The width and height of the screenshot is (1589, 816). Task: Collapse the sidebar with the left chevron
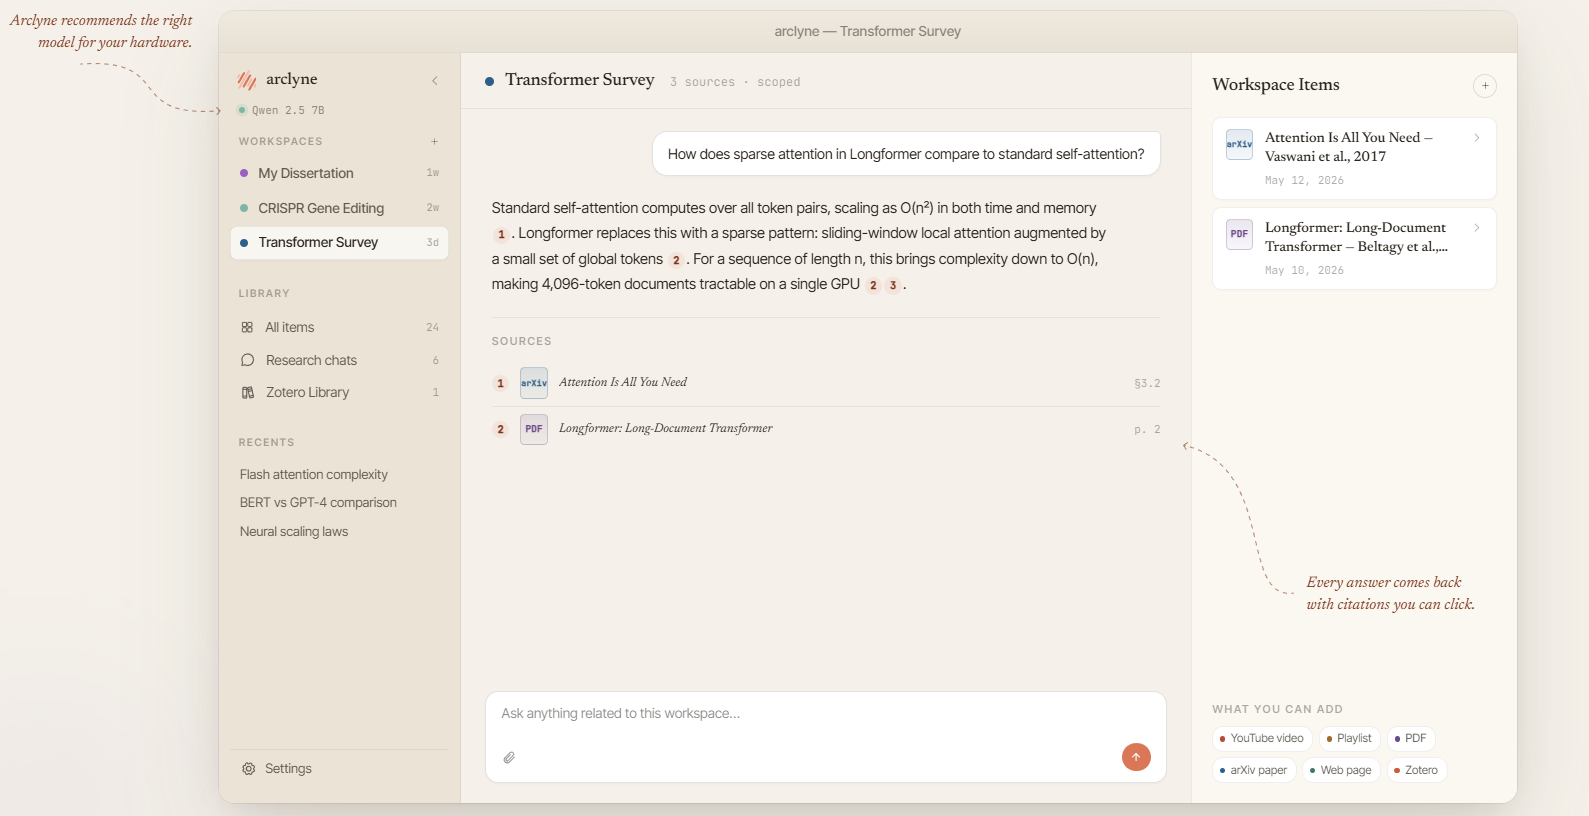[435, 80]
